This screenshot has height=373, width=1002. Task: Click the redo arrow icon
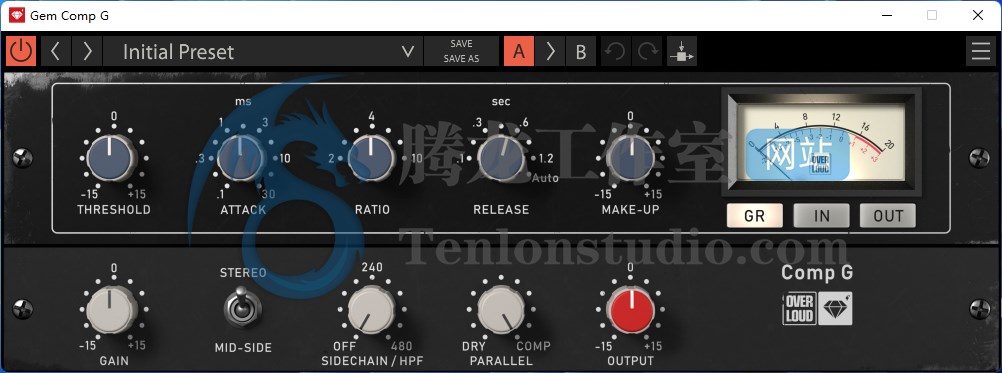[647, 52]
